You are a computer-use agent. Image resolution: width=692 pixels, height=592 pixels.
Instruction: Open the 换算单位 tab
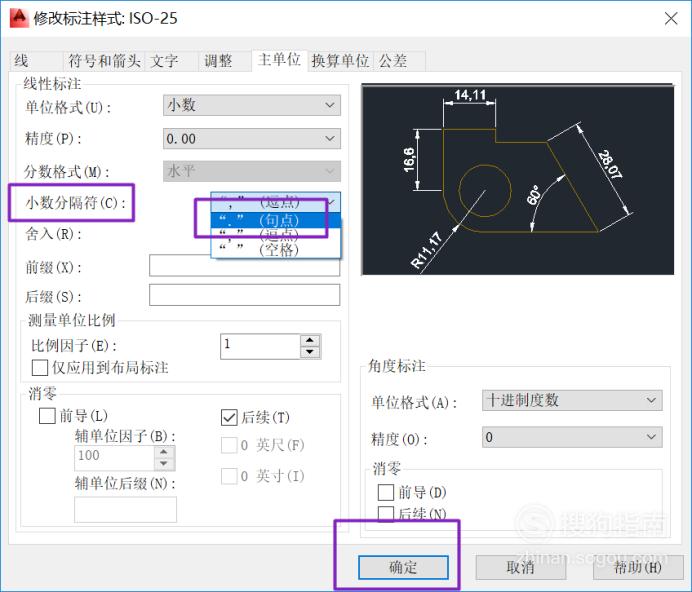coord(340,61)
